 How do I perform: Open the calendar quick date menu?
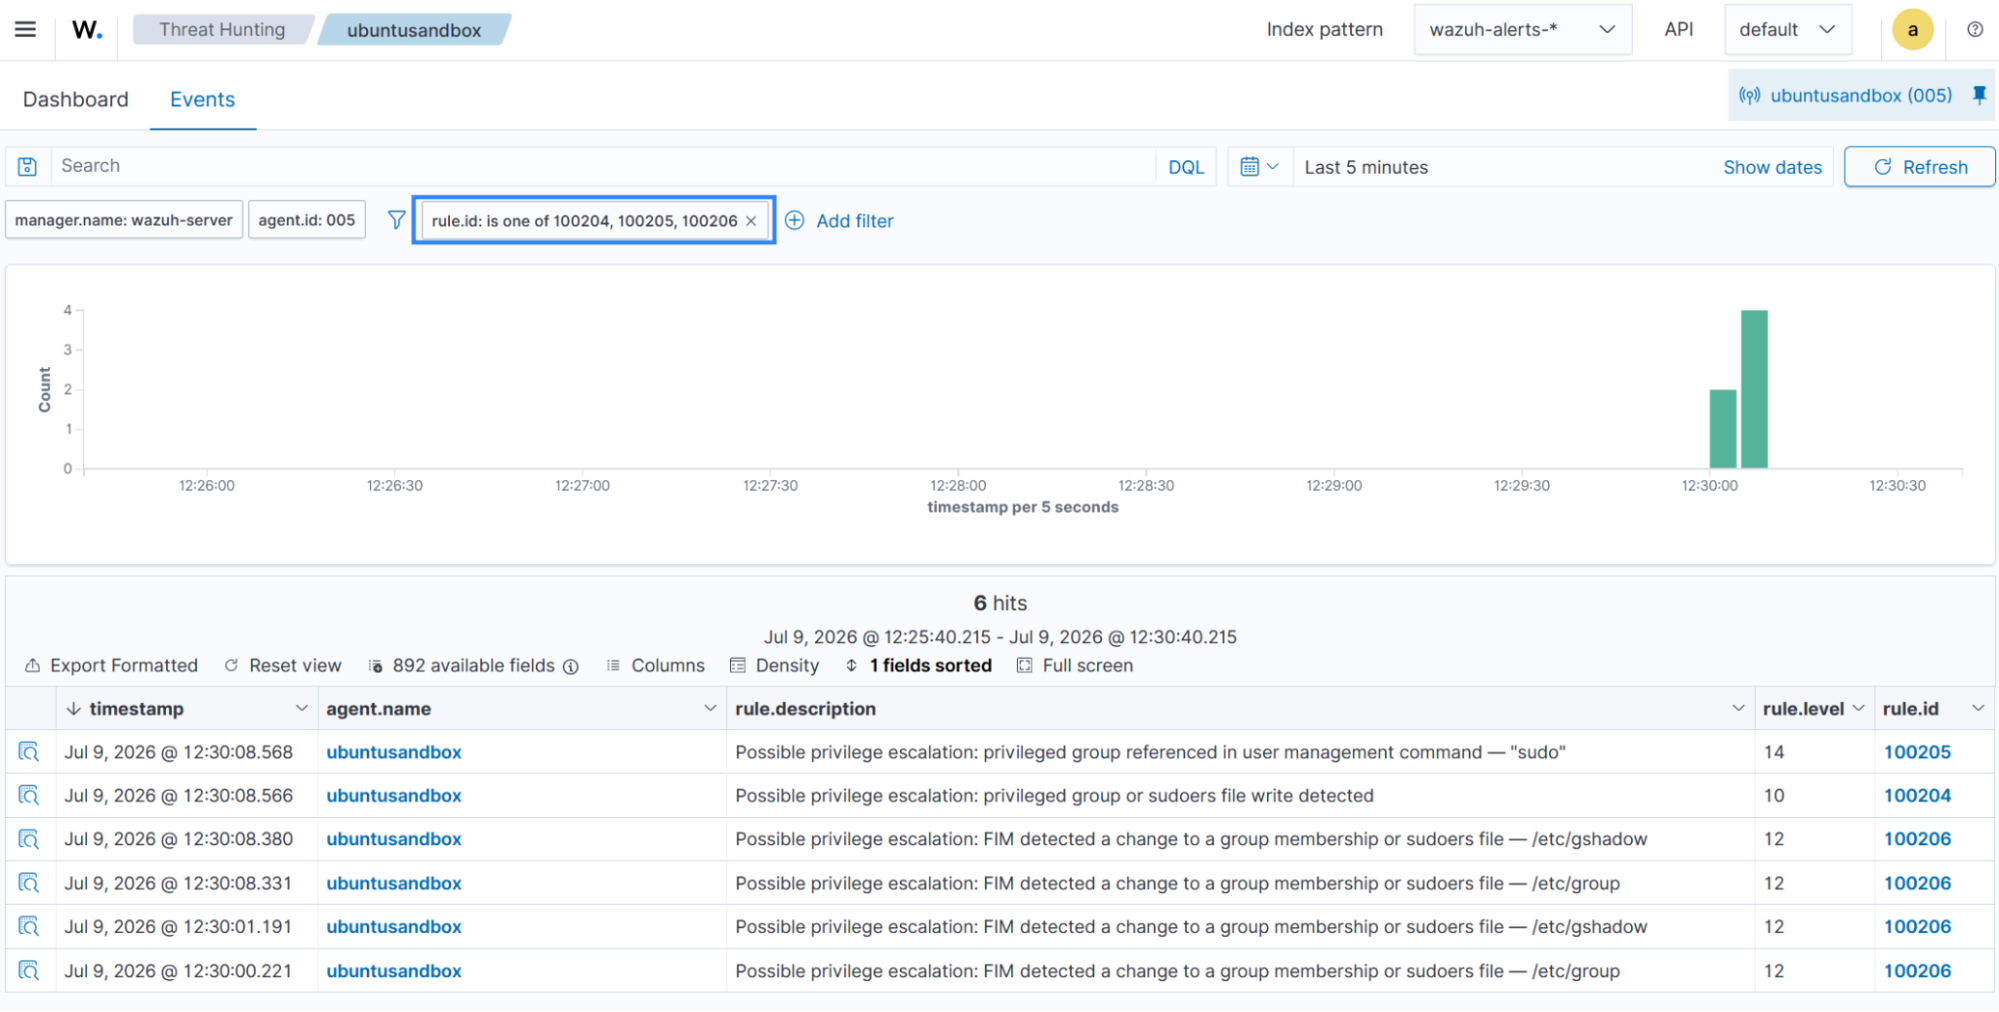pyautogui.click(x=1259, y=167)
